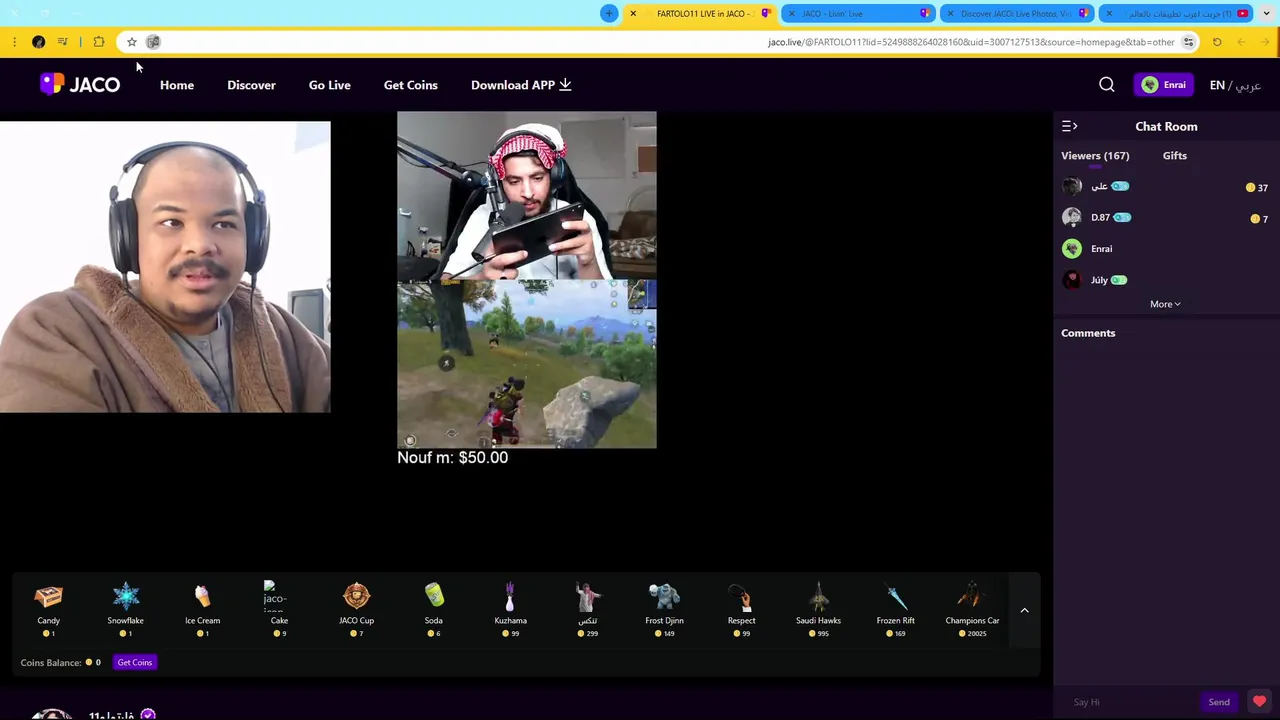Select viewer D.87 in list
The height and width of the screenshot is (720, 1280).
pos(1165,217)
